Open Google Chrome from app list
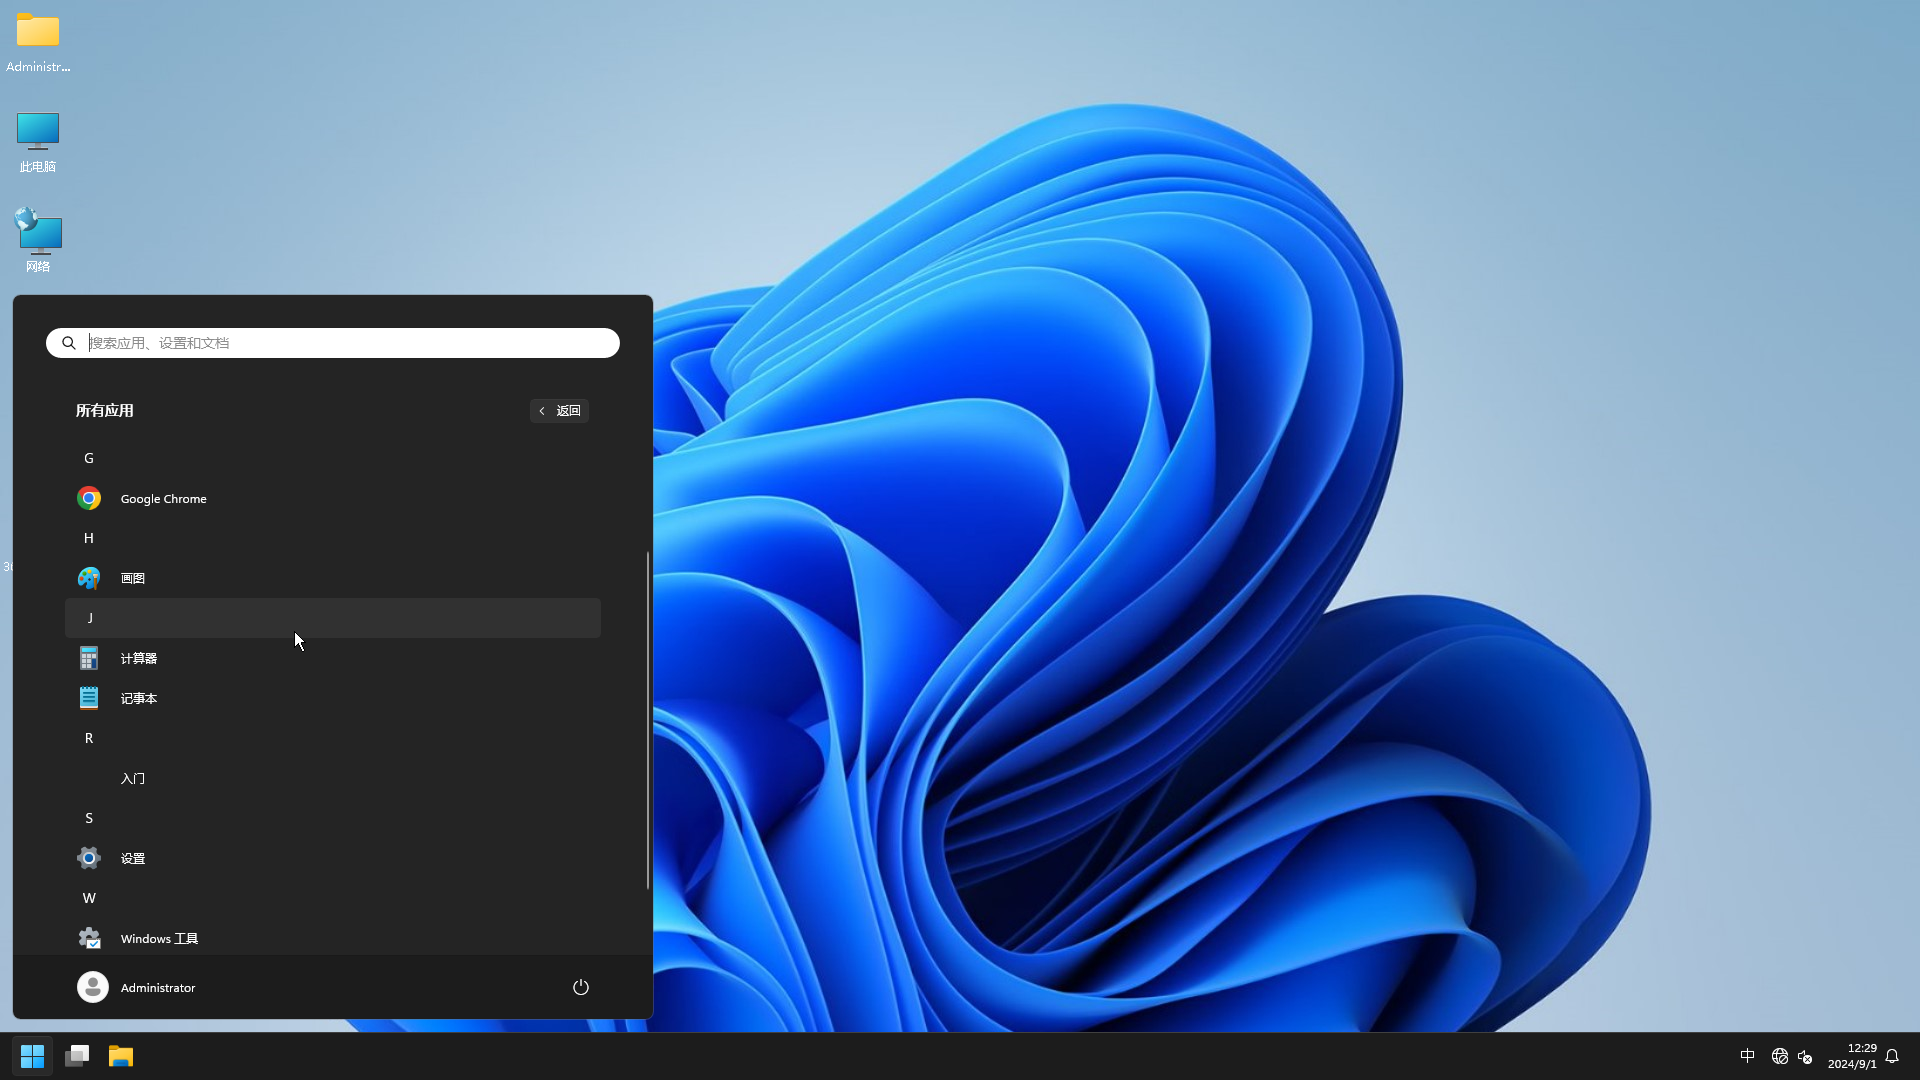 [164, 498]
